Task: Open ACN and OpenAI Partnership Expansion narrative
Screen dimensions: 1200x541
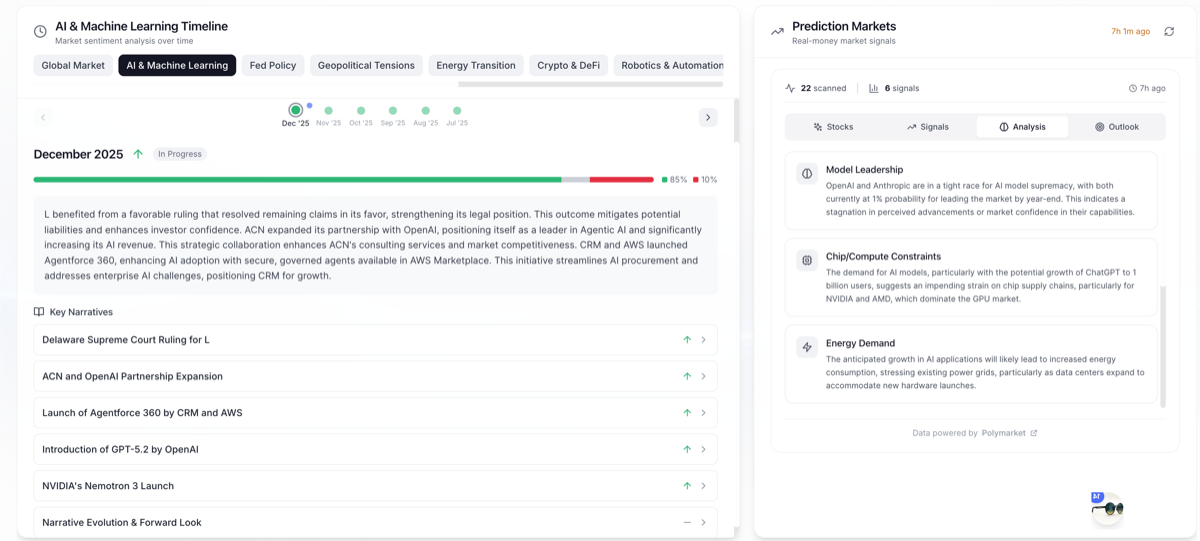Action: pyautogui.click(x=375, y=376)
